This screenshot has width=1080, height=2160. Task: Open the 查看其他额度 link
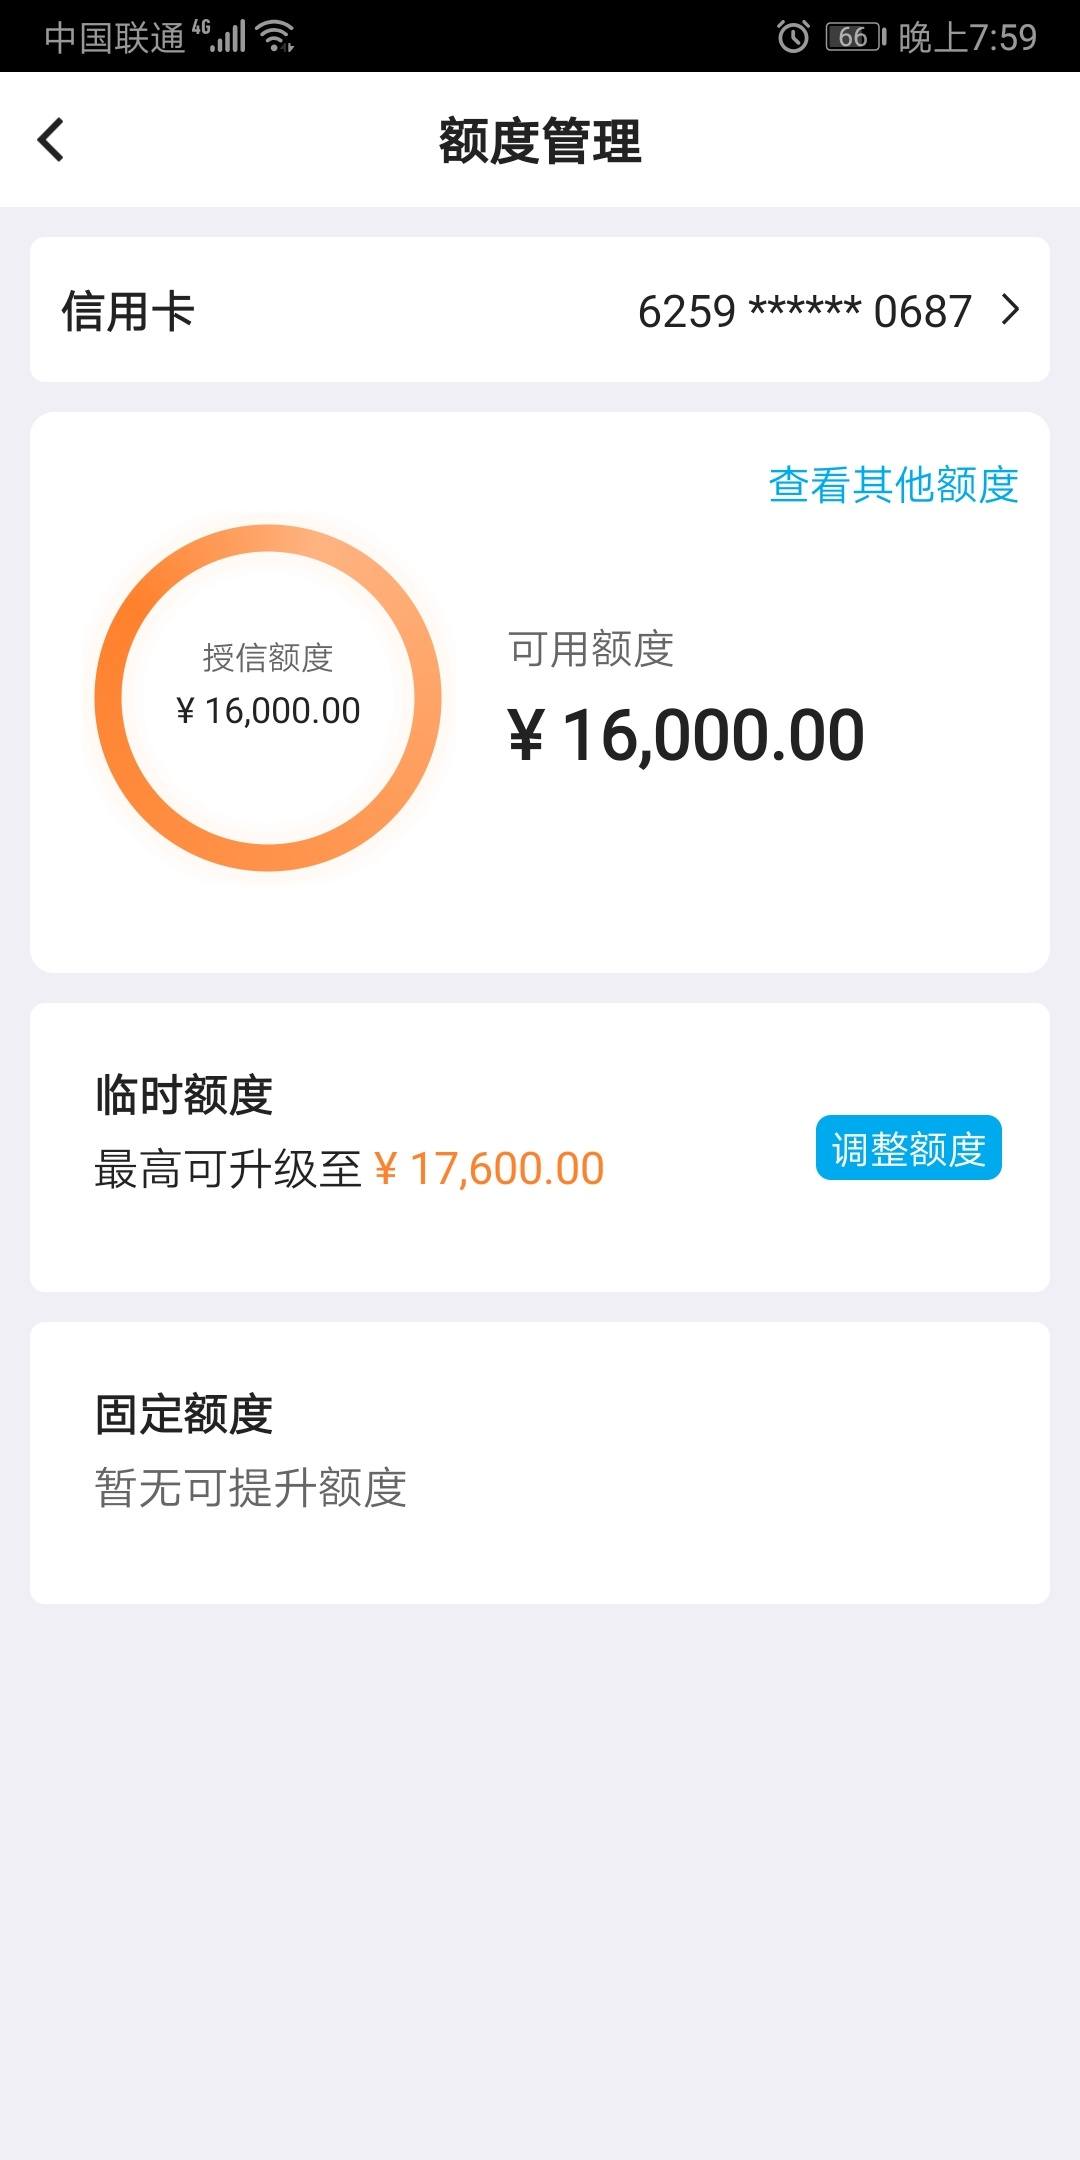(x=893, y=485)
